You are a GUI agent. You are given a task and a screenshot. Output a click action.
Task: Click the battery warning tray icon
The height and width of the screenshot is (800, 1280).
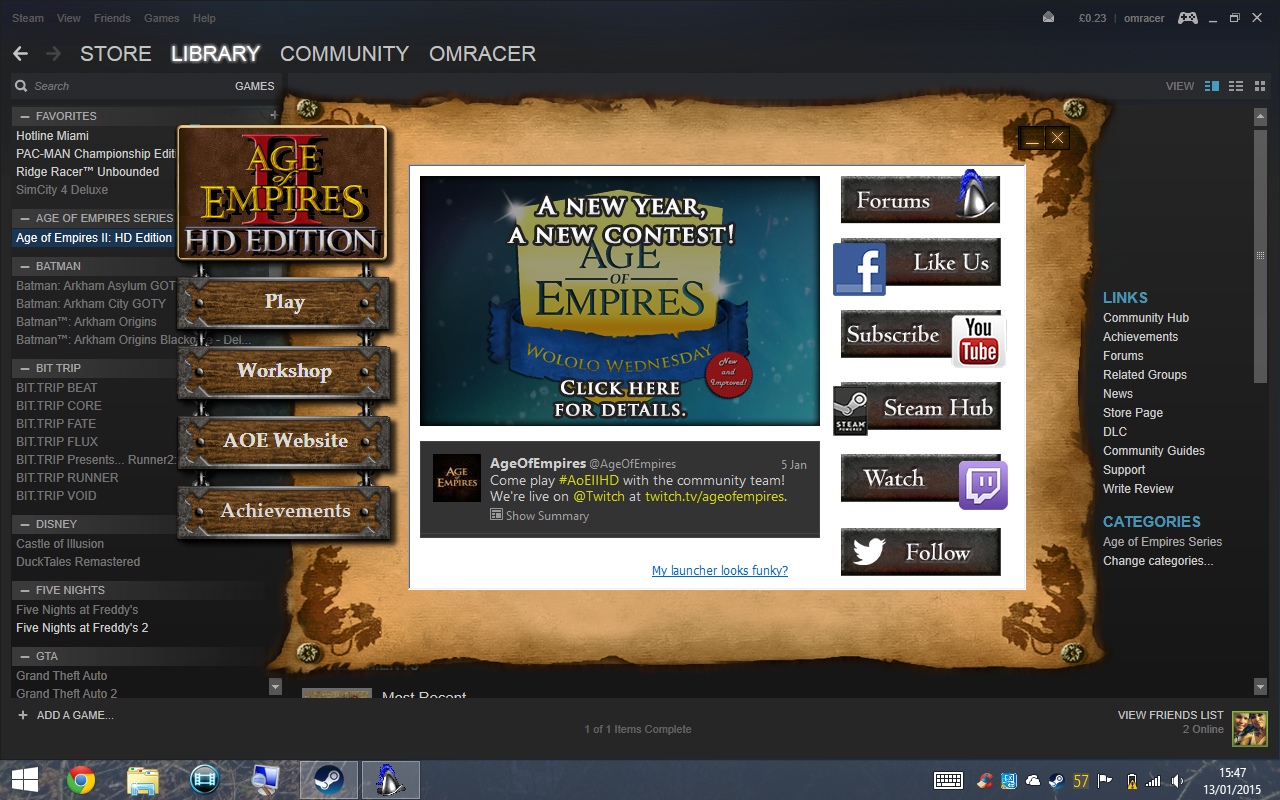pos(1131,781)
